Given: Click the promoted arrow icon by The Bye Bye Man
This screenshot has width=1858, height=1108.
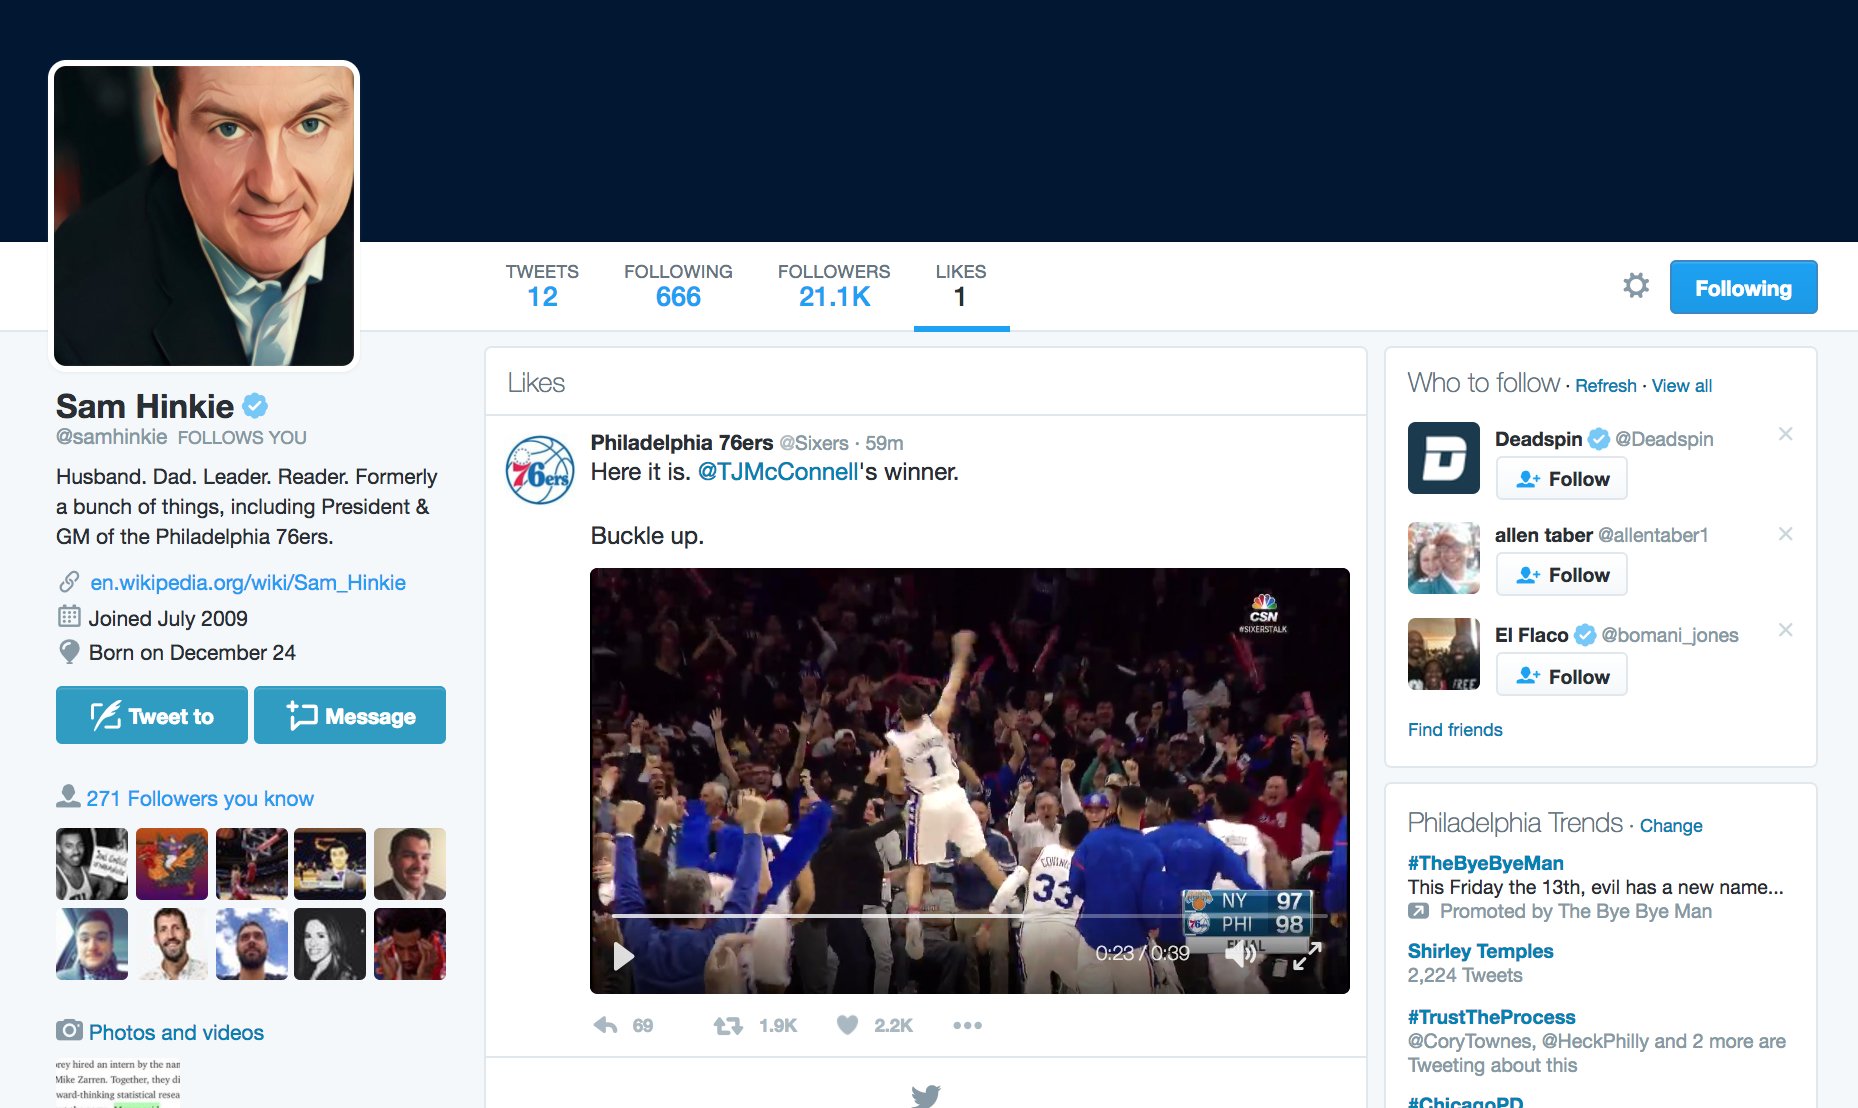Looking at the screenshot, I should (x=1418, y=911).
